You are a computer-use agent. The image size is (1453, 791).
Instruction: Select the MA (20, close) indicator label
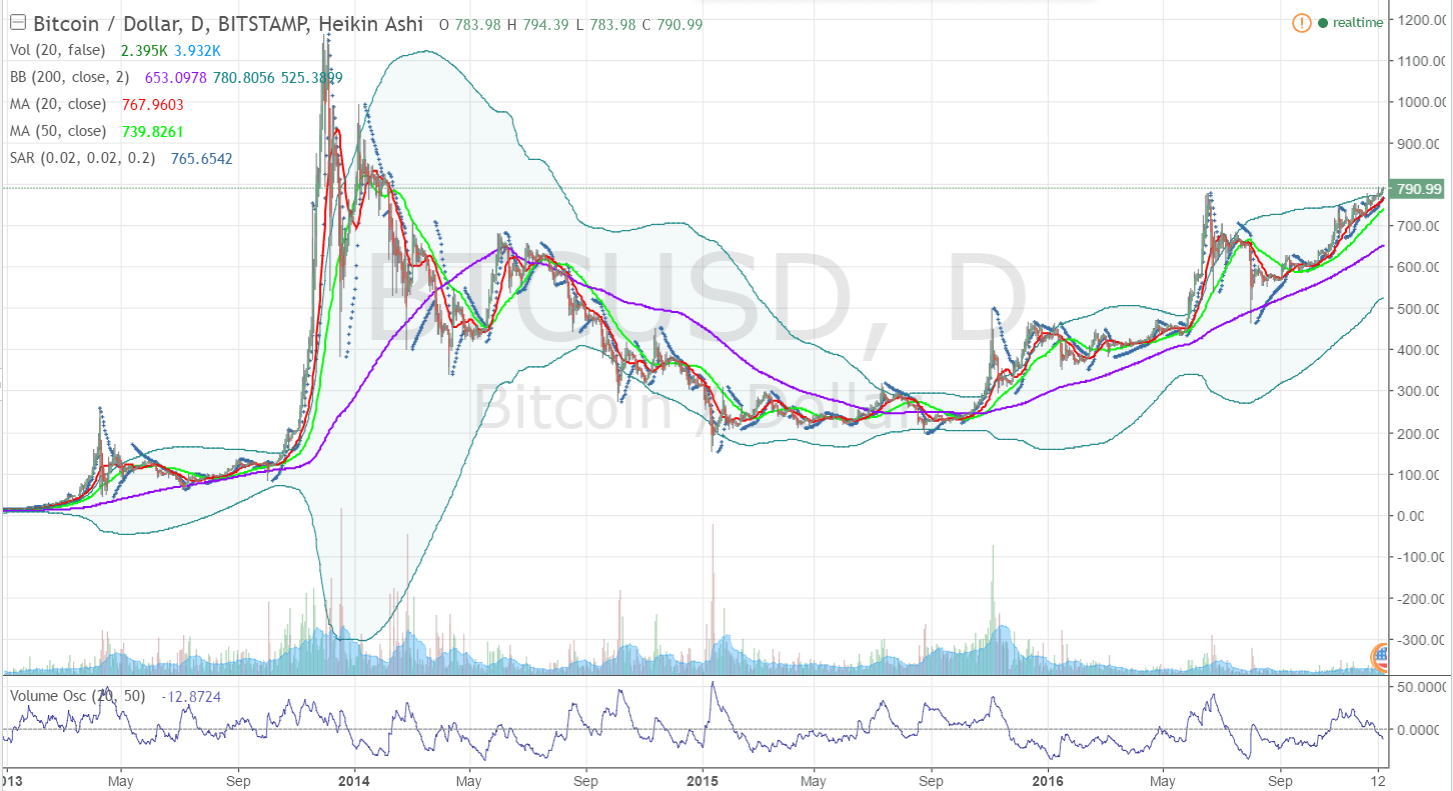58,104
